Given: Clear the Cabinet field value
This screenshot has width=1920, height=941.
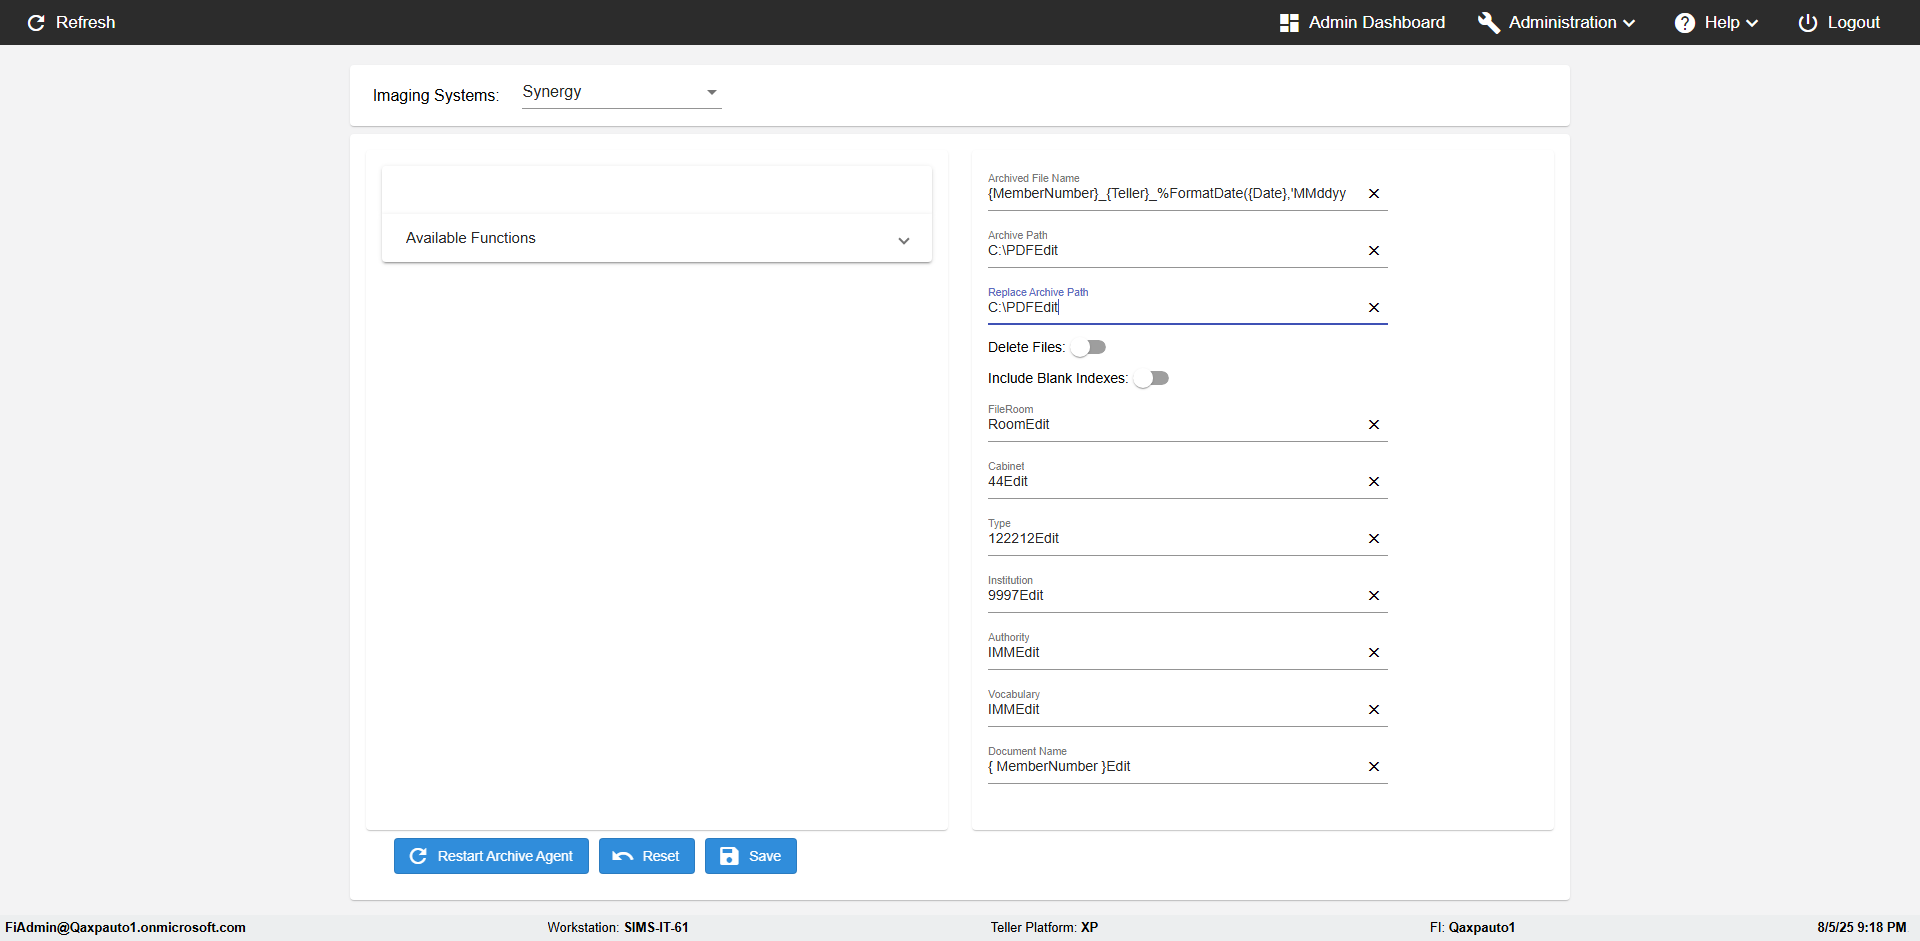Looking at the screenshot, I should 1373,482.
